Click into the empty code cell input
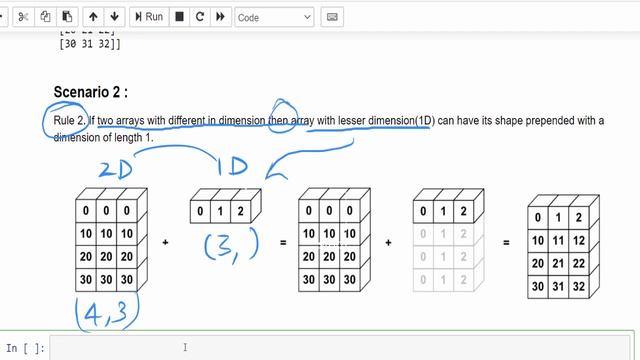The height and width of the screenshot is (360, 640). [340, 347]
